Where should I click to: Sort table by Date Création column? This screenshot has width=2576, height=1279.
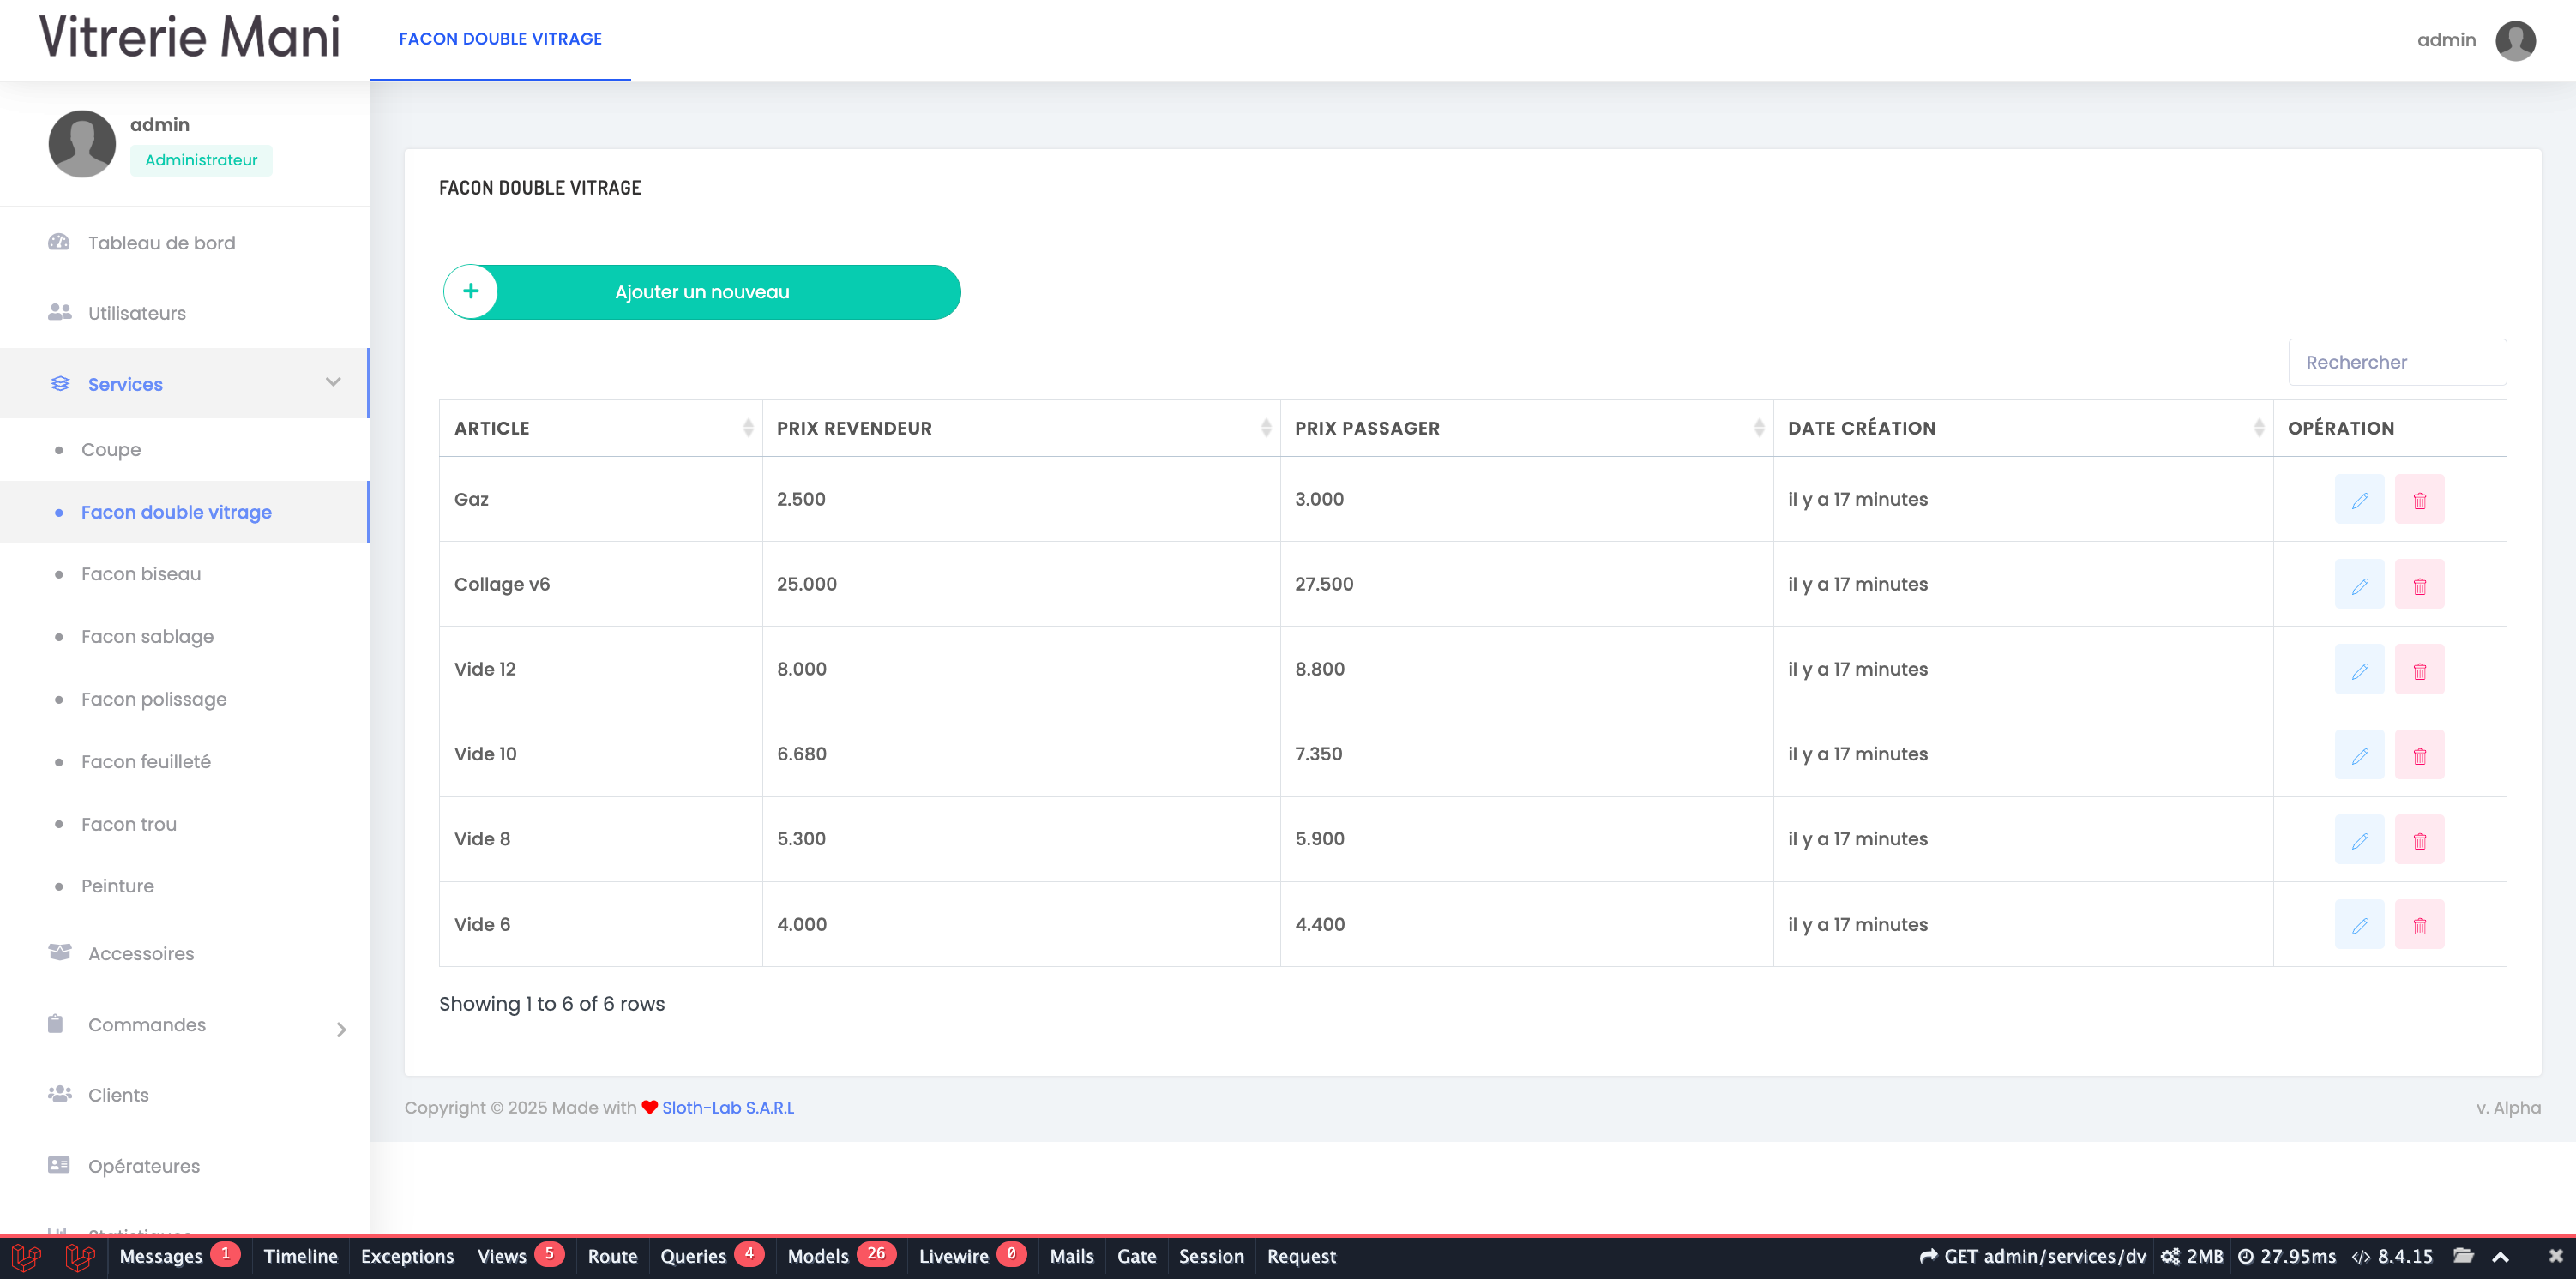pos(2023,428)
